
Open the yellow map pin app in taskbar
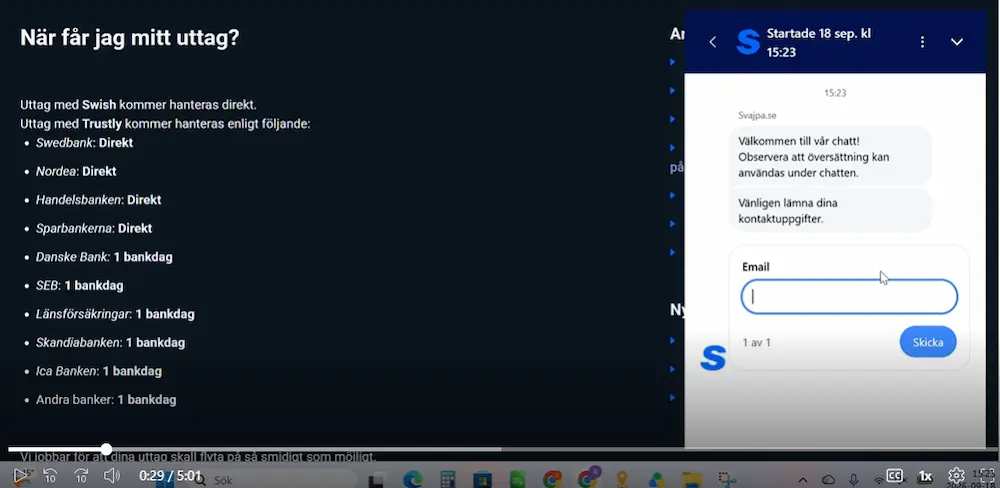622,480
